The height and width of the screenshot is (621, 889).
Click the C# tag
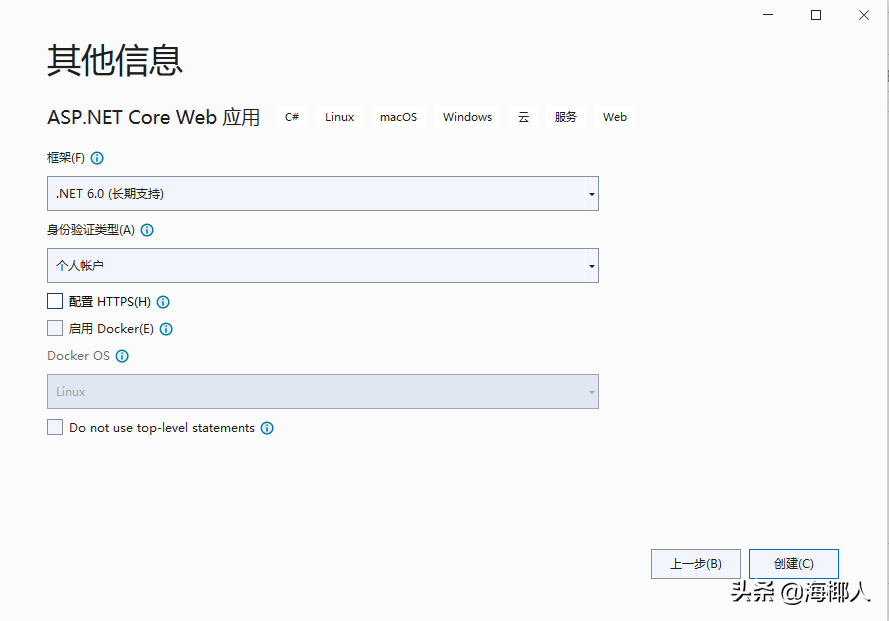292,117
